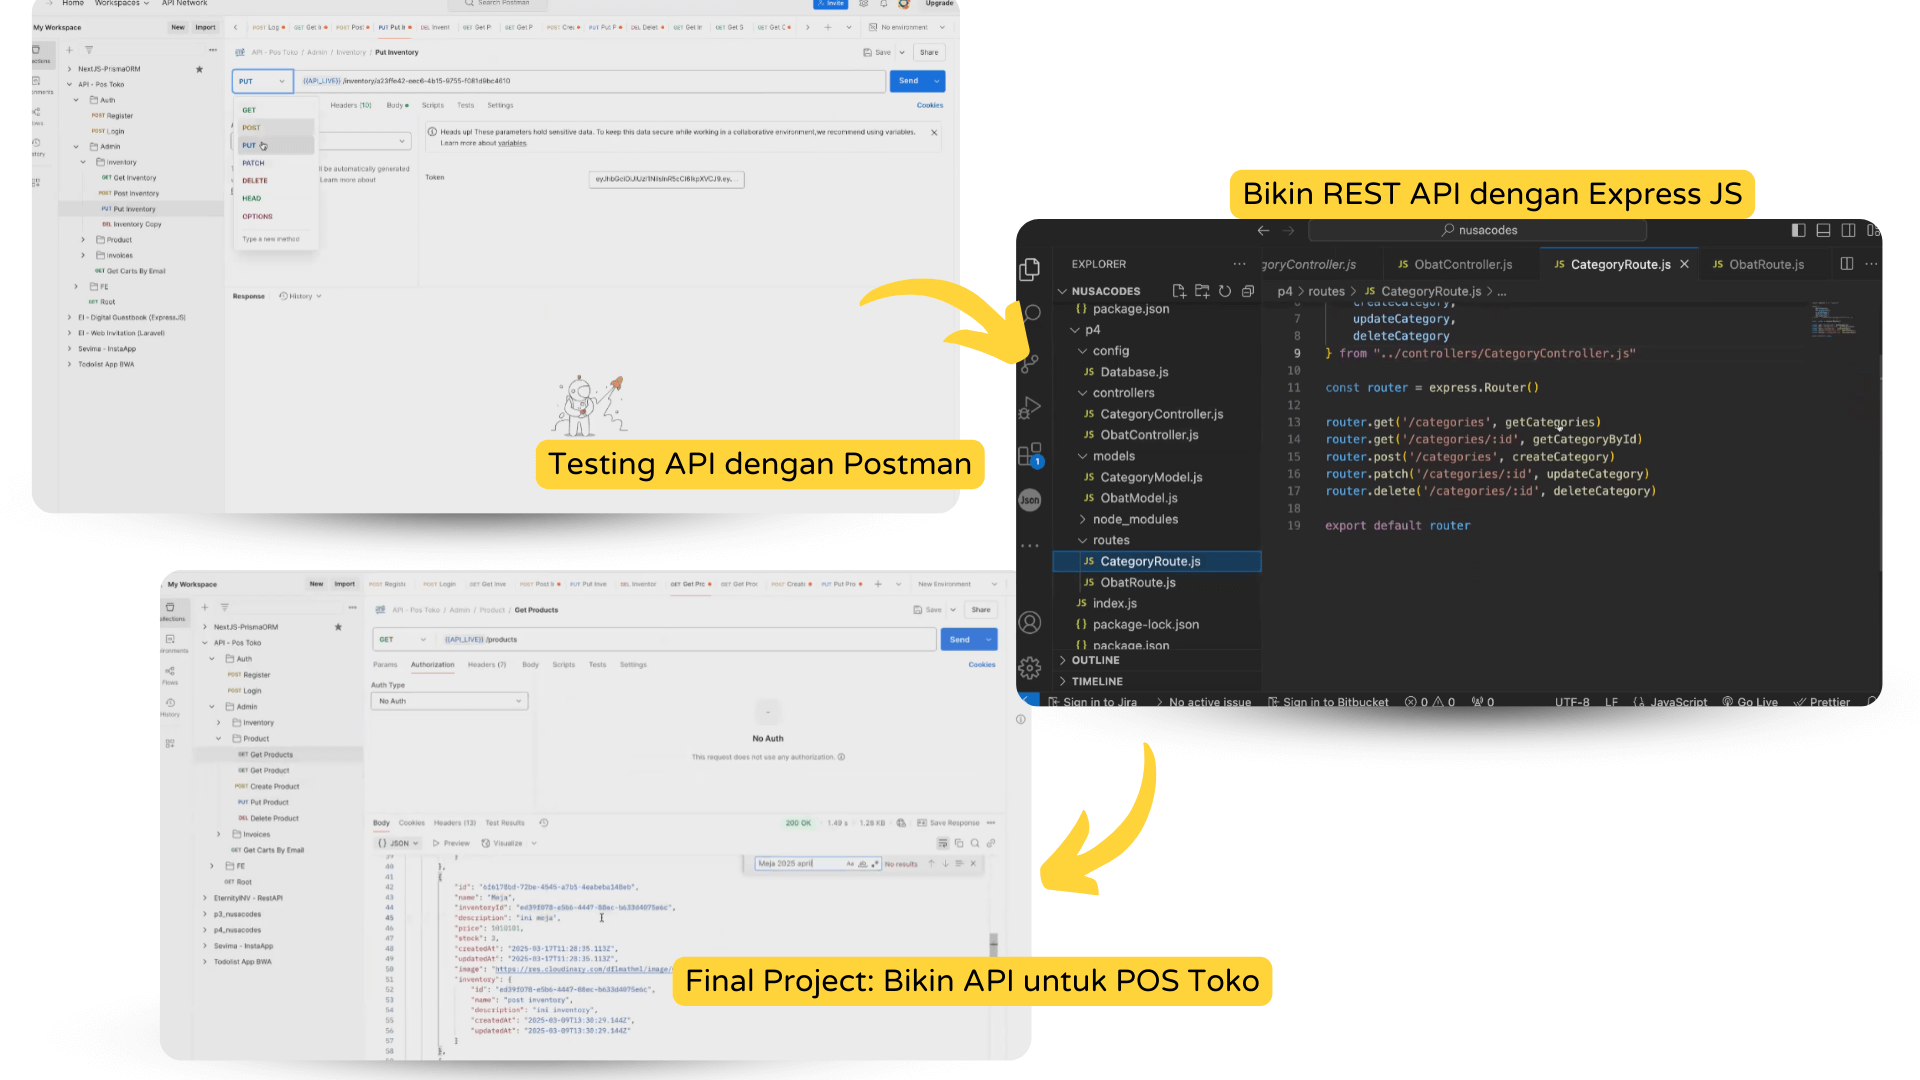1920x1080 pixels.
Task: Choose DELETE from the method list
Action: coord(255,181)
